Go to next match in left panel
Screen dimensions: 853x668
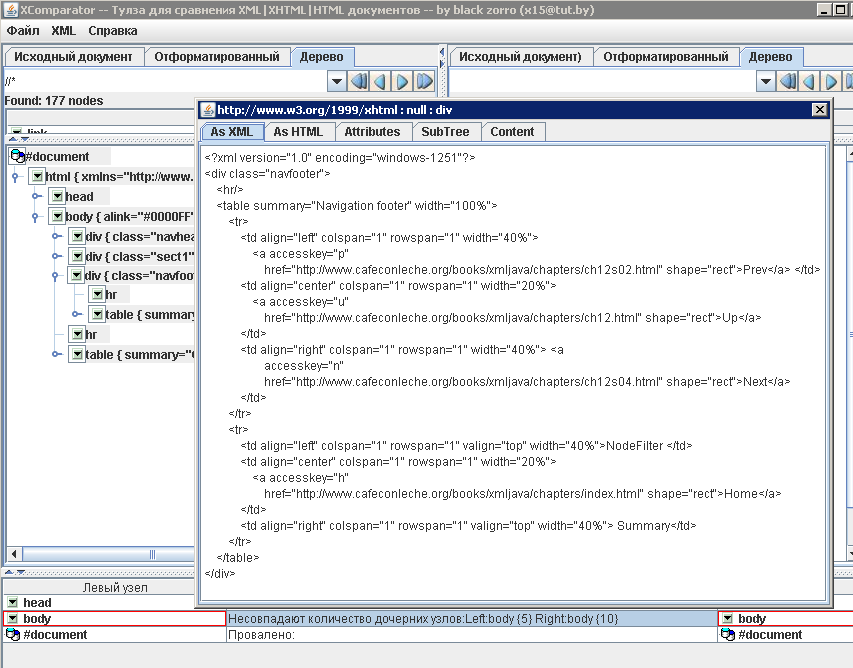tap(402, 81)
